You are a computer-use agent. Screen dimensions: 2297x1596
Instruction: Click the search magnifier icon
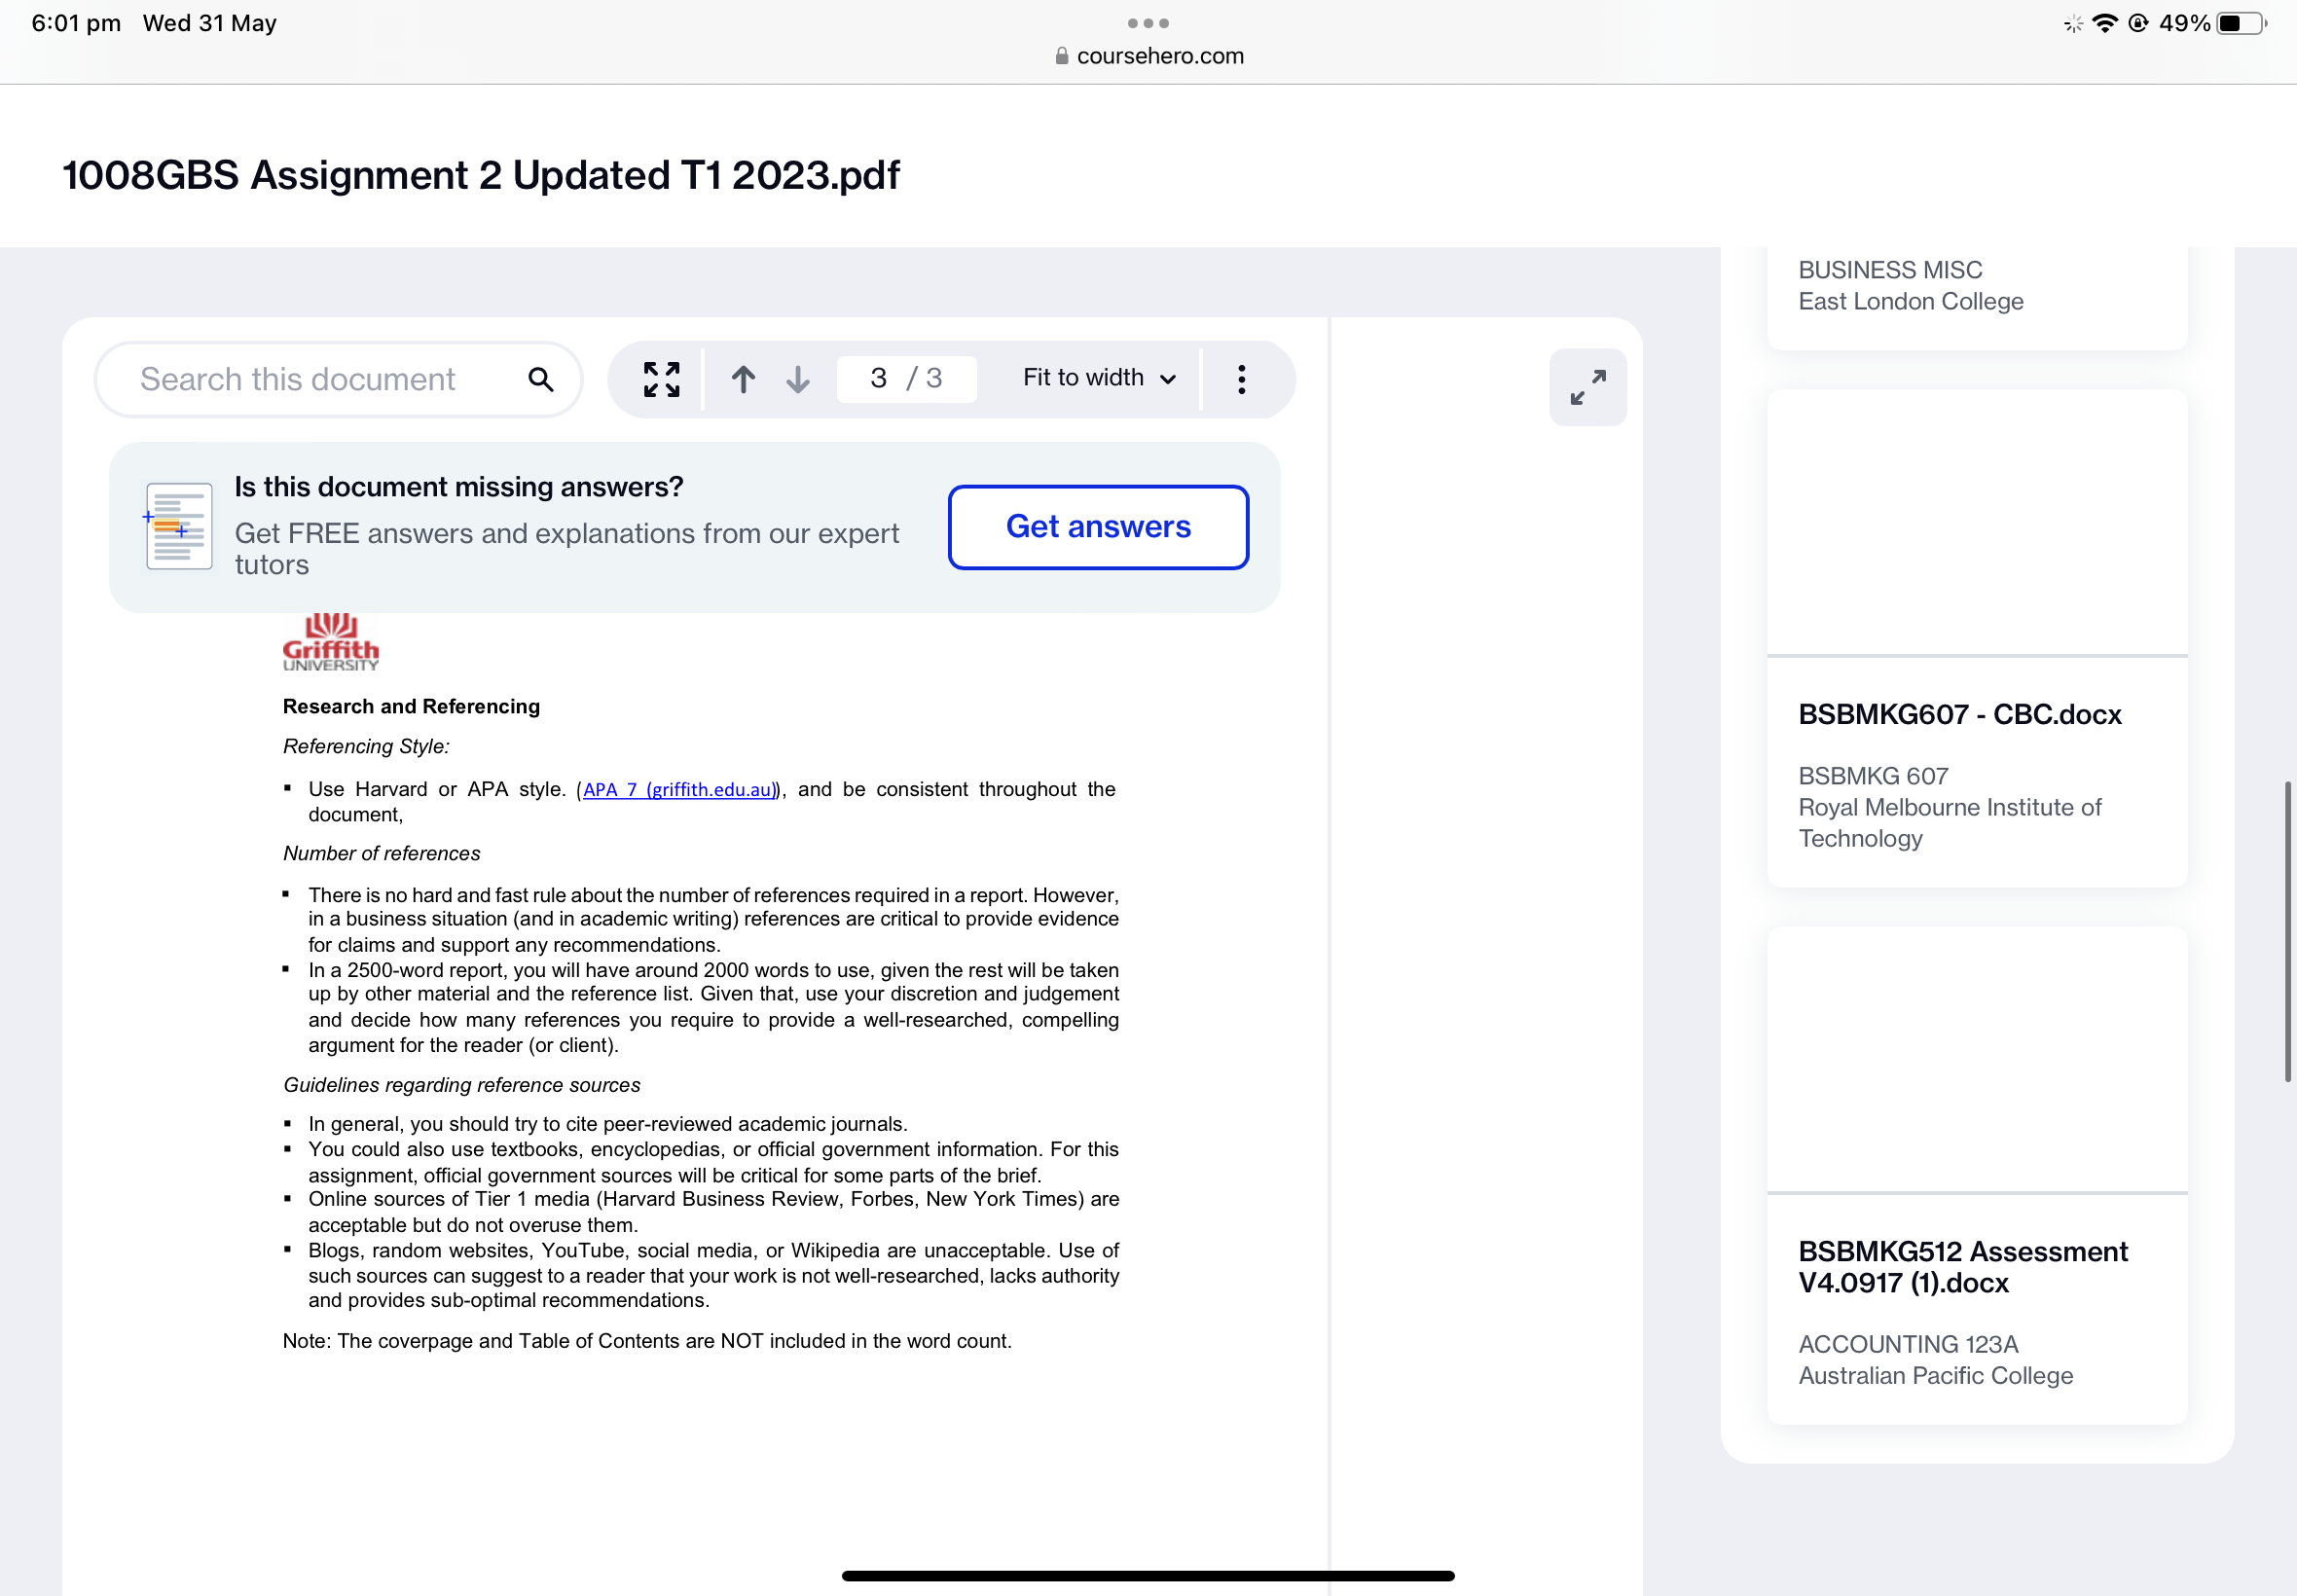[x=541, y=379]
